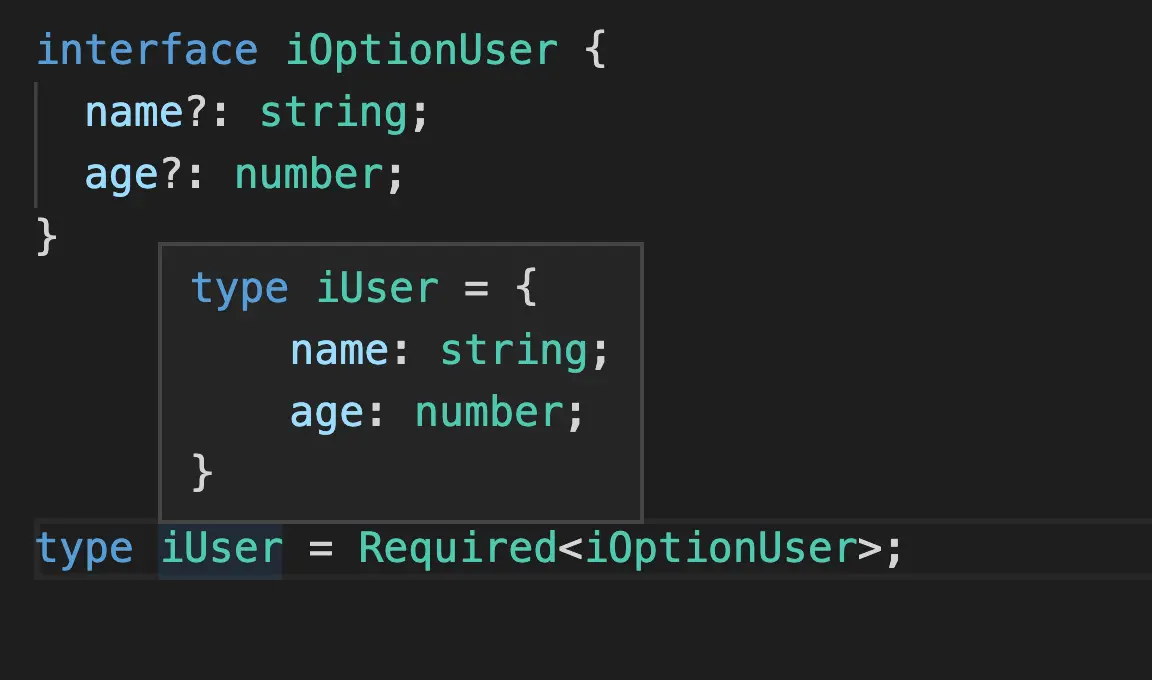Click the type keyword on bottom line
This screenshot has width=1152, height=680.
click(x=84, y=550)
